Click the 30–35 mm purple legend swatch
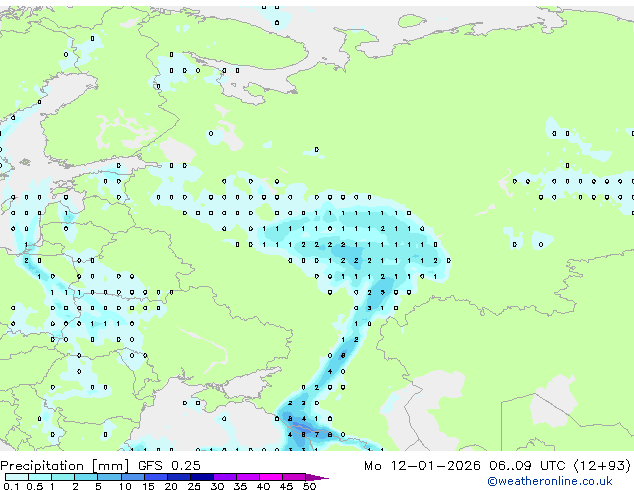Viewport: 634px width, 490px height. pos(225,477)
